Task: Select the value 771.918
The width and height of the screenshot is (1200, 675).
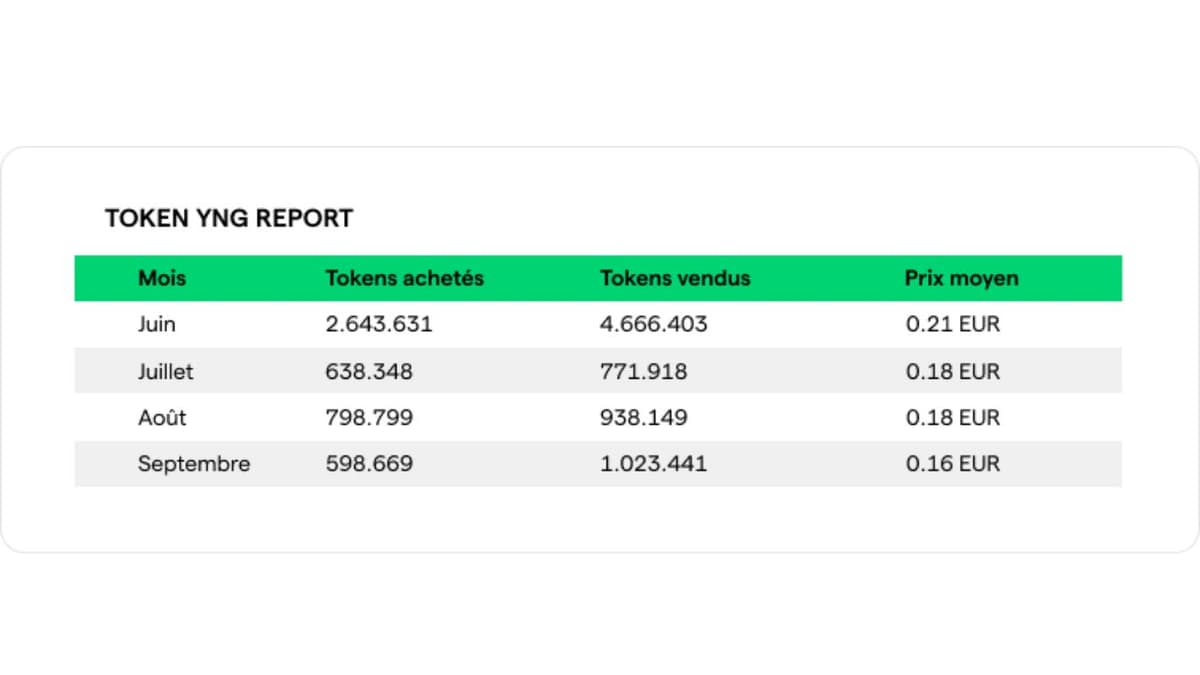Action: [x=644, y=371]
